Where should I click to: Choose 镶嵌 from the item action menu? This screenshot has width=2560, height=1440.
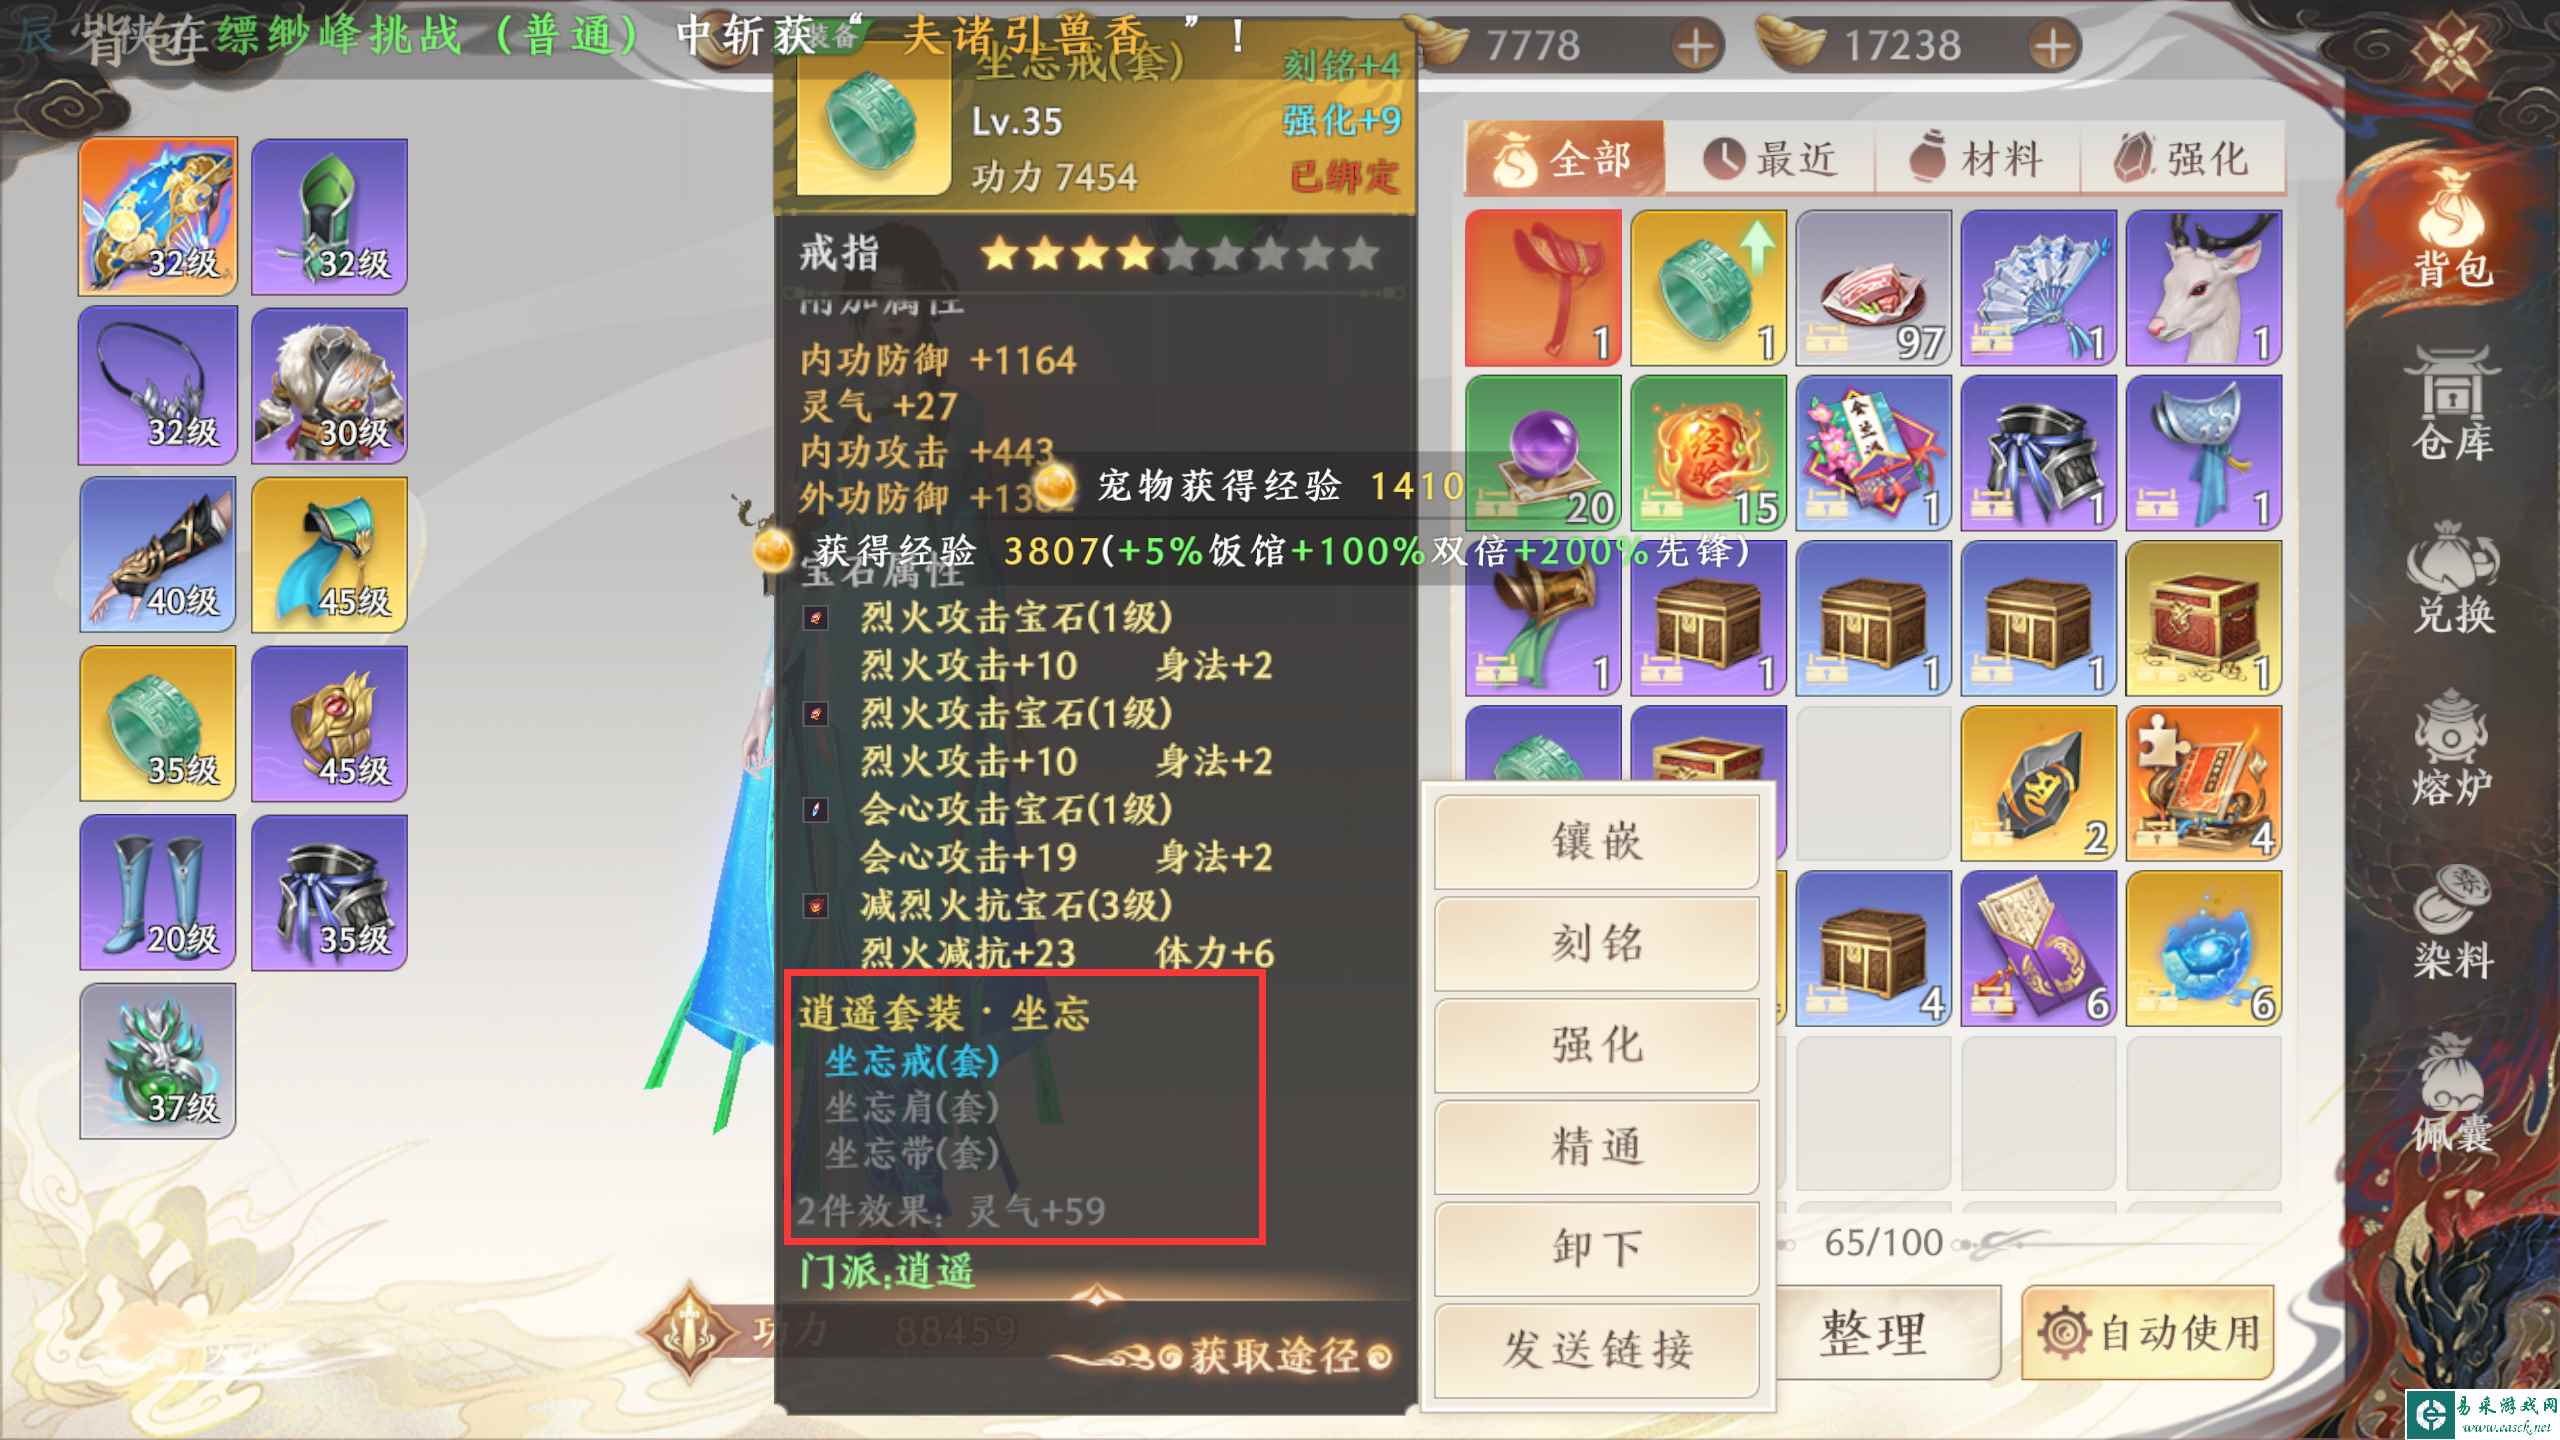[1596, 841]
